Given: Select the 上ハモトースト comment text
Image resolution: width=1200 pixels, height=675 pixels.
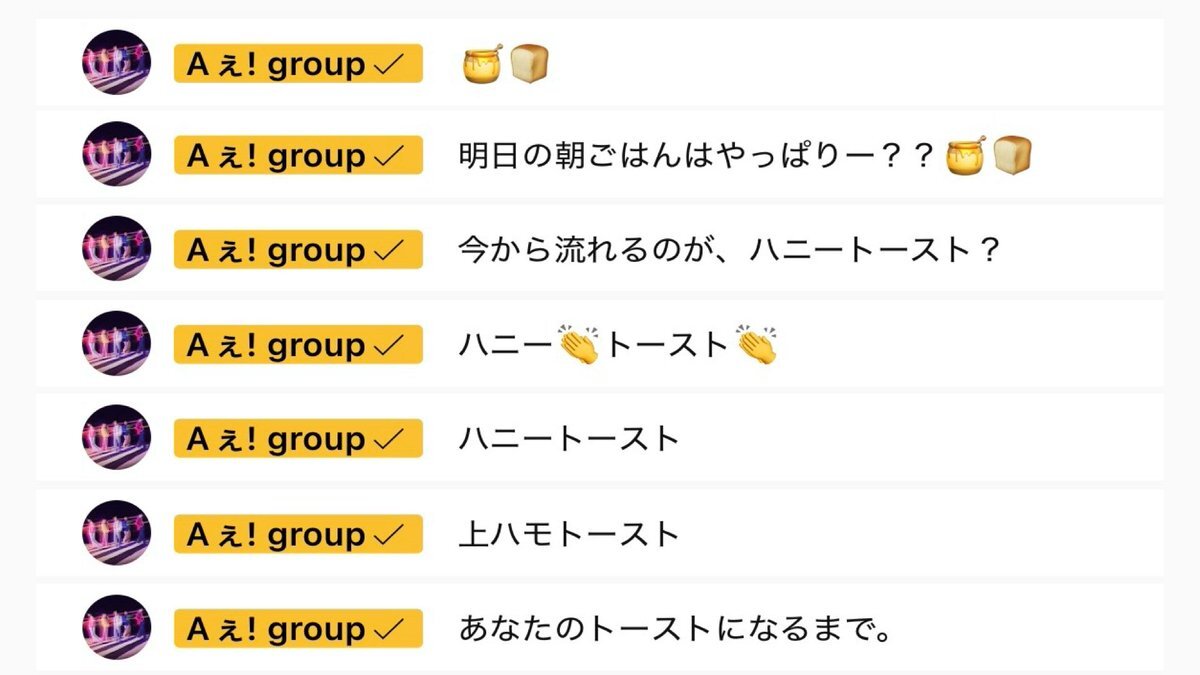Looking at the screenshot, I should point(569,535).
